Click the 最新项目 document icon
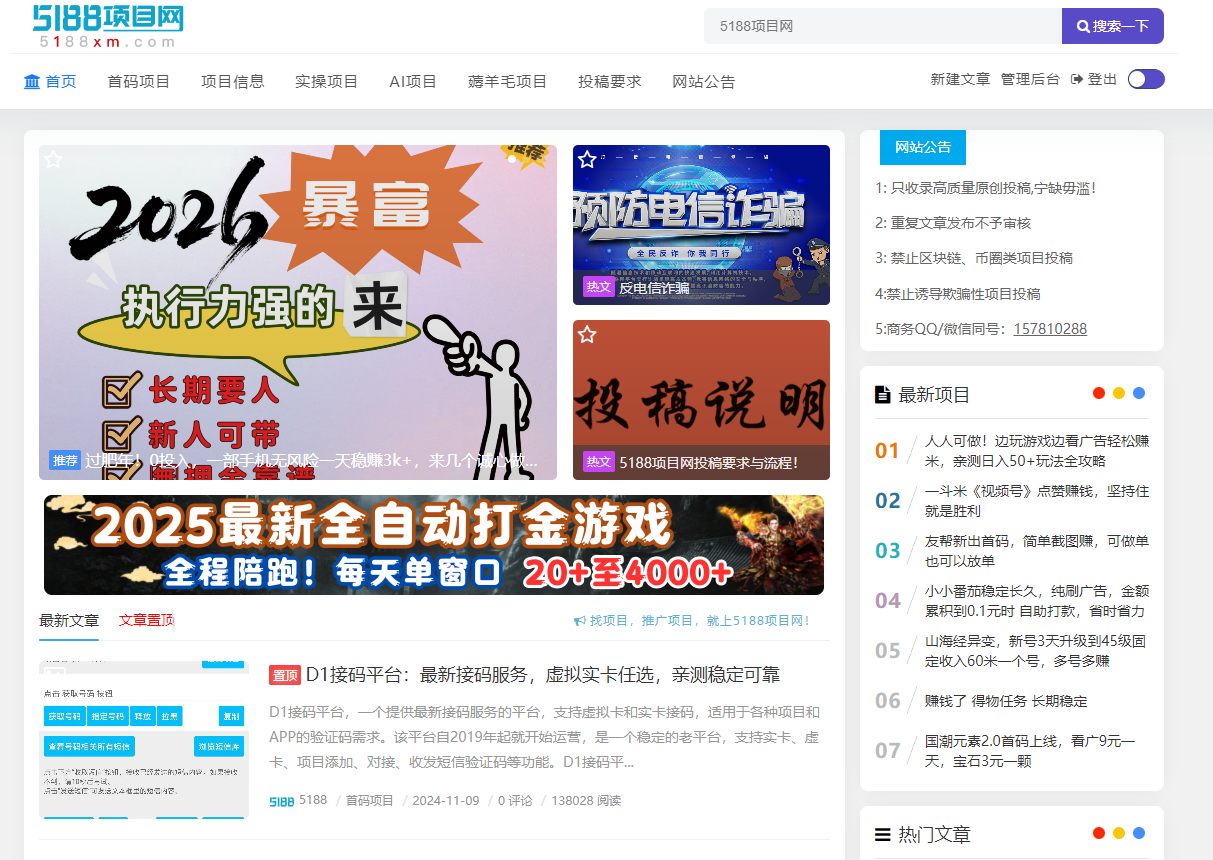Image resolution: width=1213 pixels, height=860 pixels. (883, 395)
